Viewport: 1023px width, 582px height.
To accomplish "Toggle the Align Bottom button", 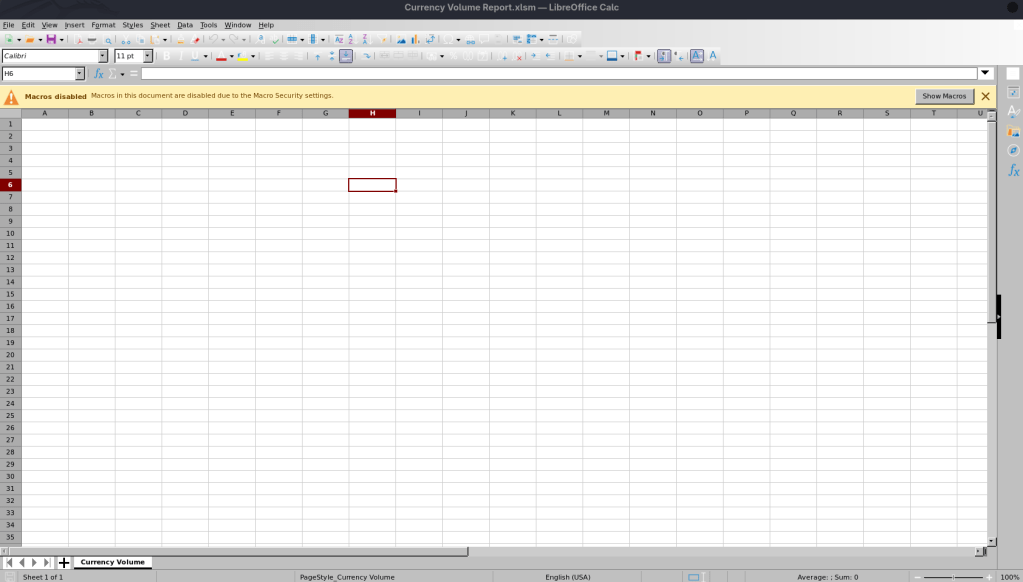I will tap(346, 56).
